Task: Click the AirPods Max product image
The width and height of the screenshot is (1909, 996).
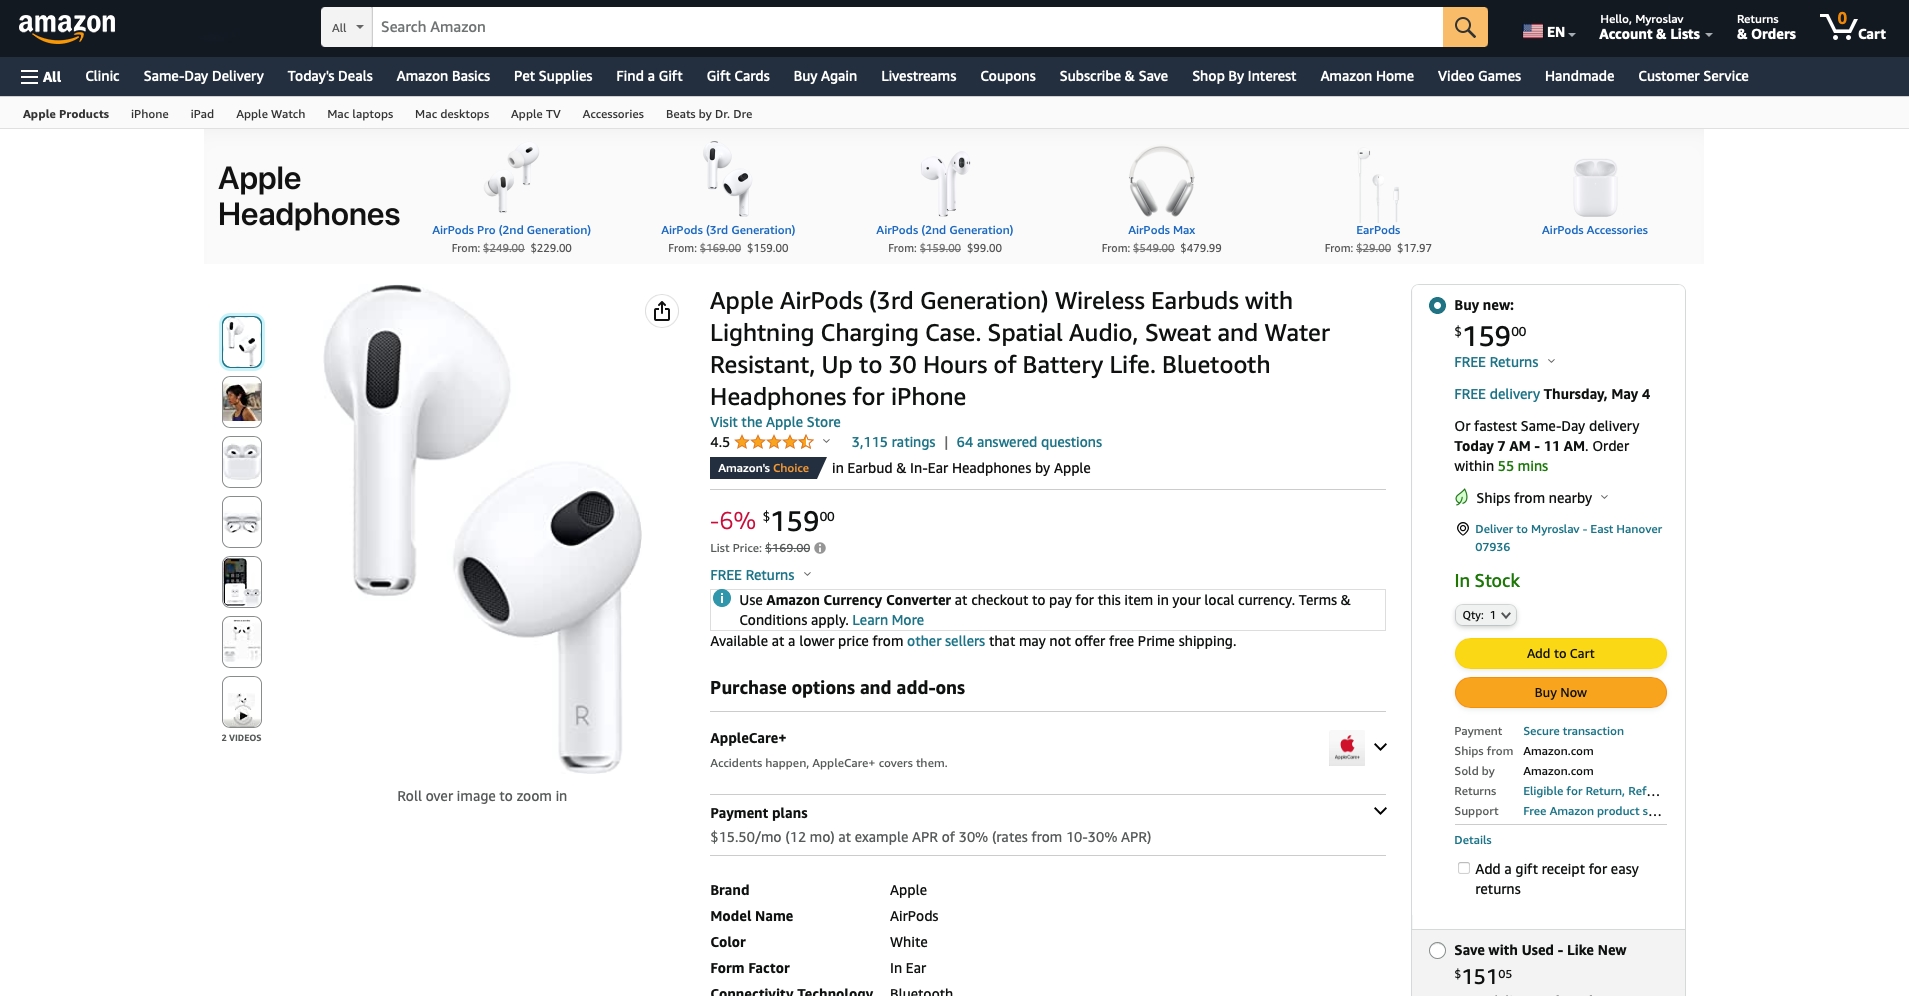Action: tap(1161, 182)
